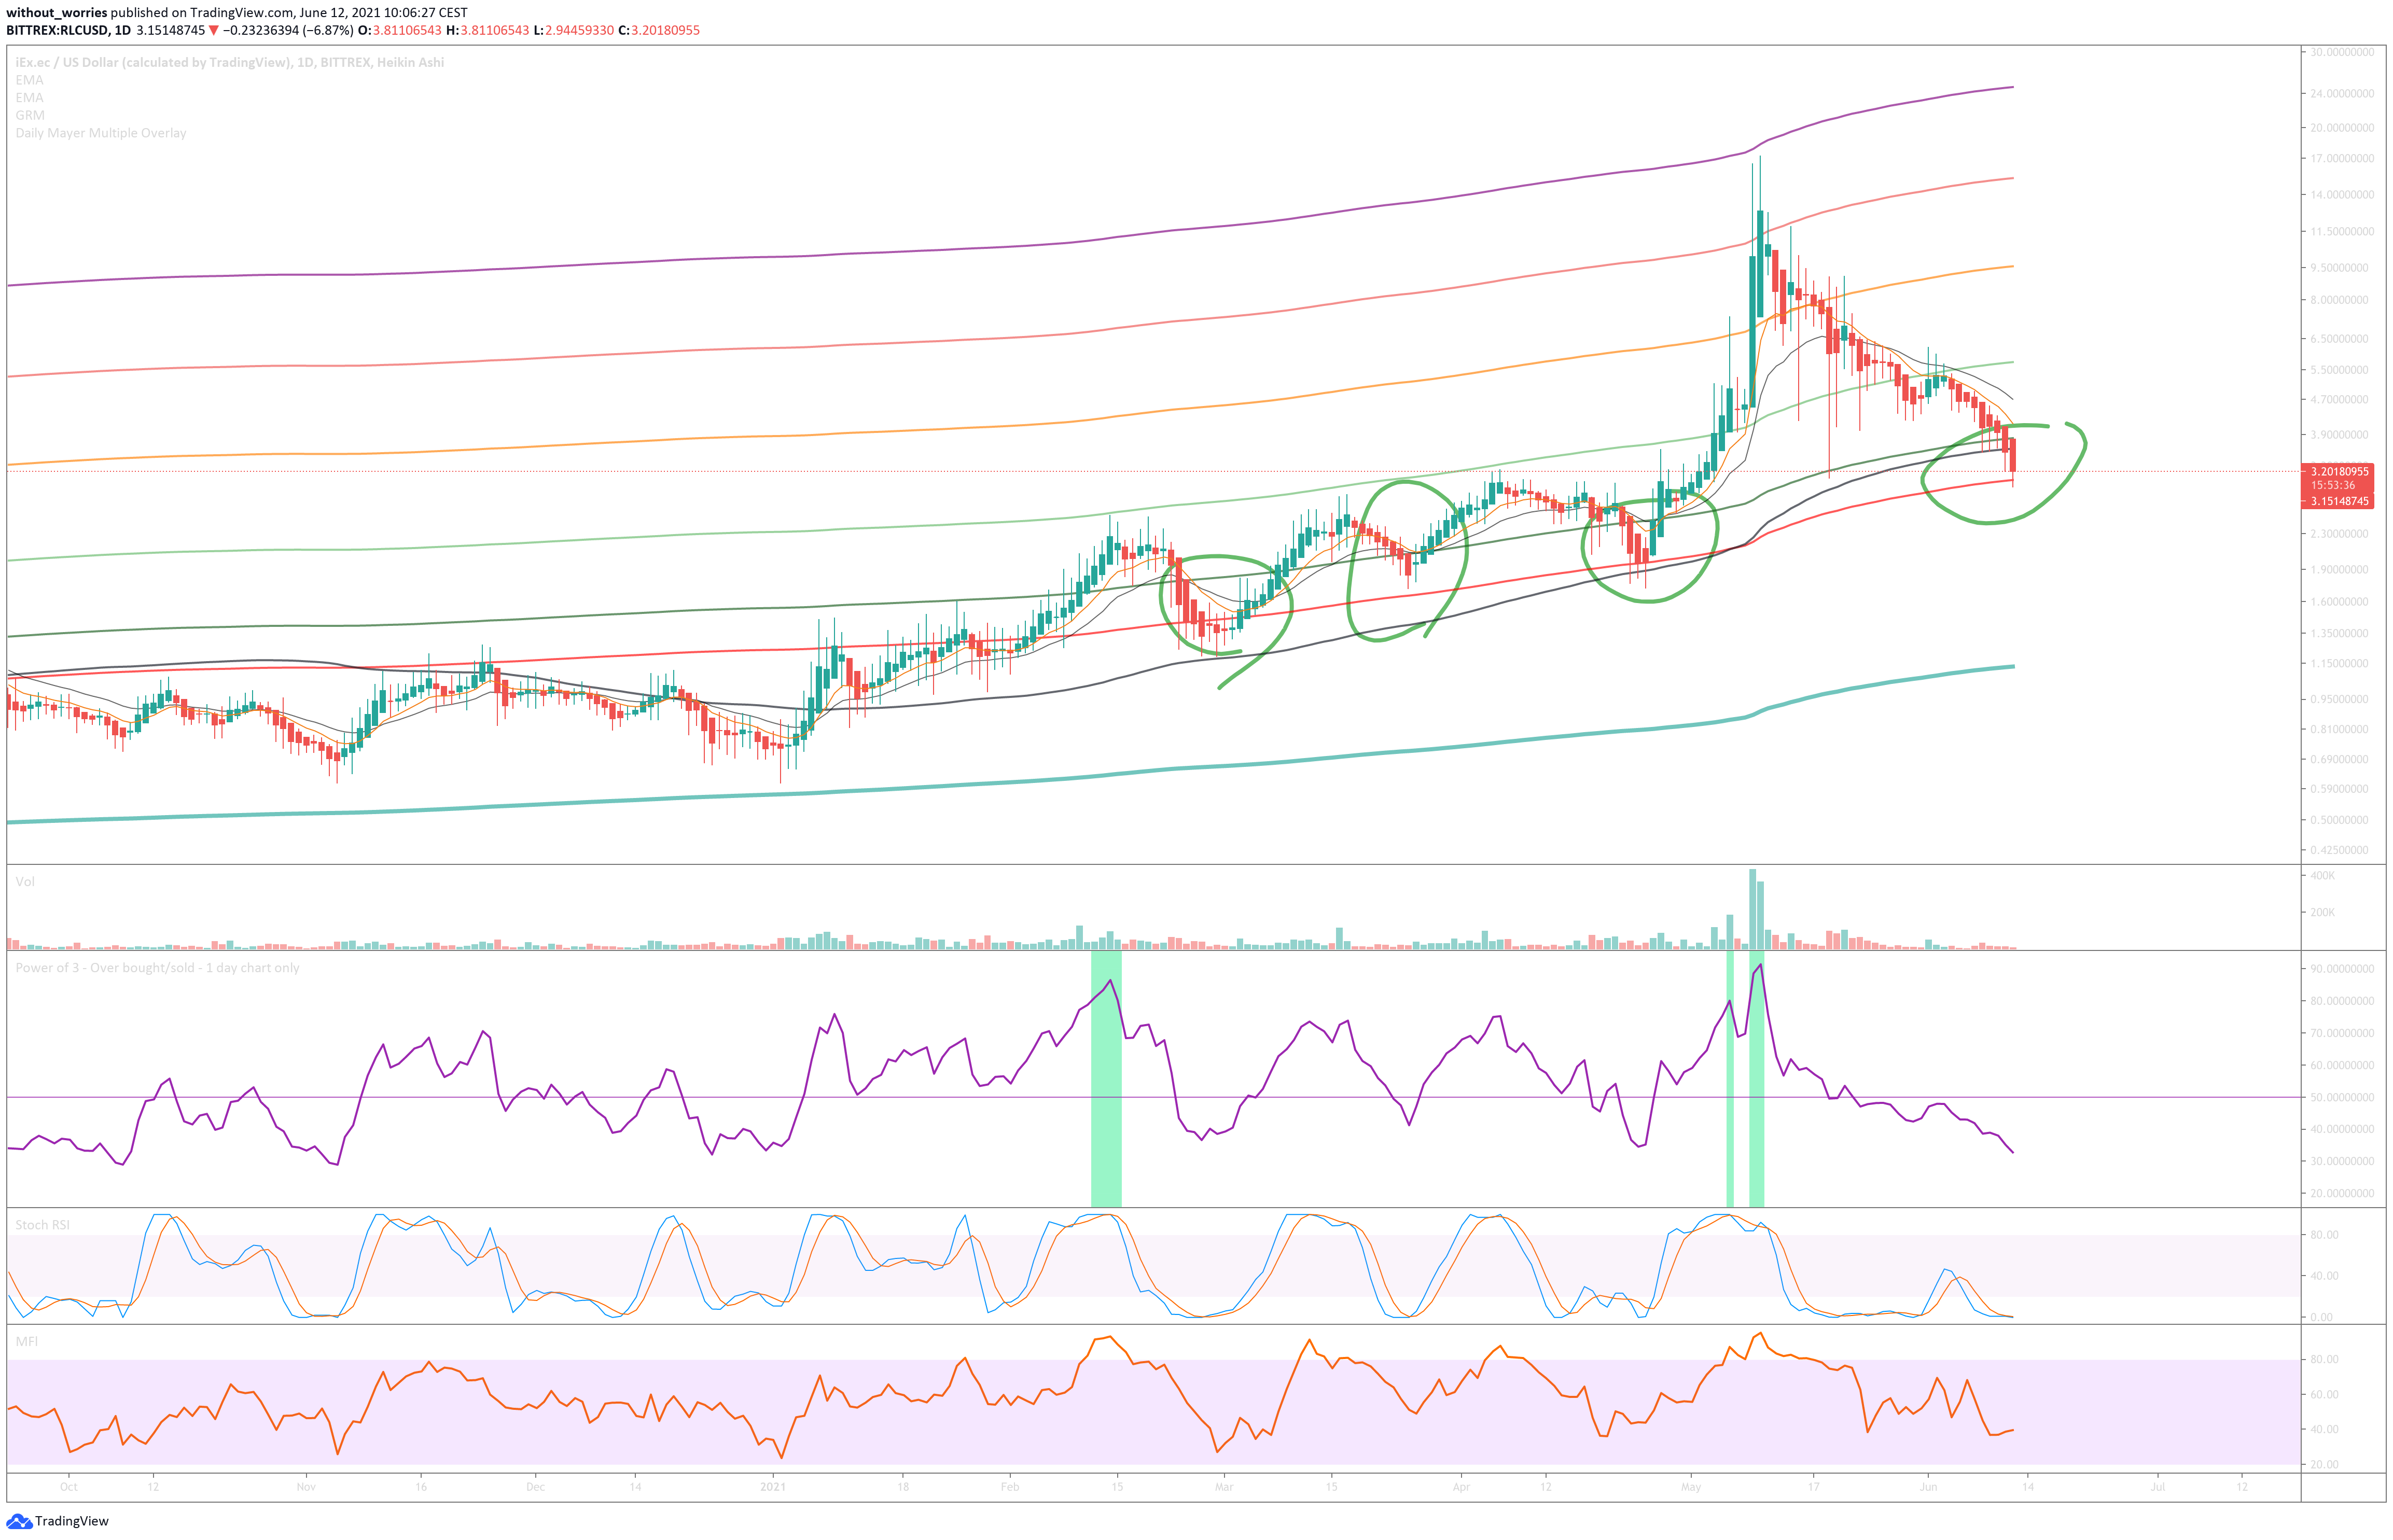Viewport: 2393px width, 1540px height.
Task: Click the TradingView cloud logo icon
Action: pyautogui.click(x=19, y=1521)
